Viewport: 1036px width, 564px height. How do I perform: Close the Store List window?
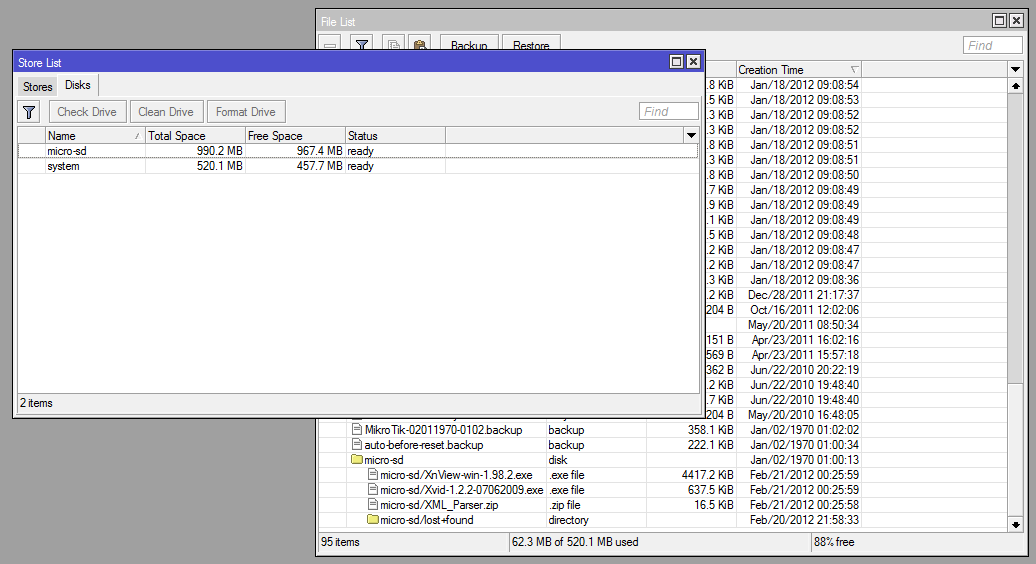click(693, 61)
